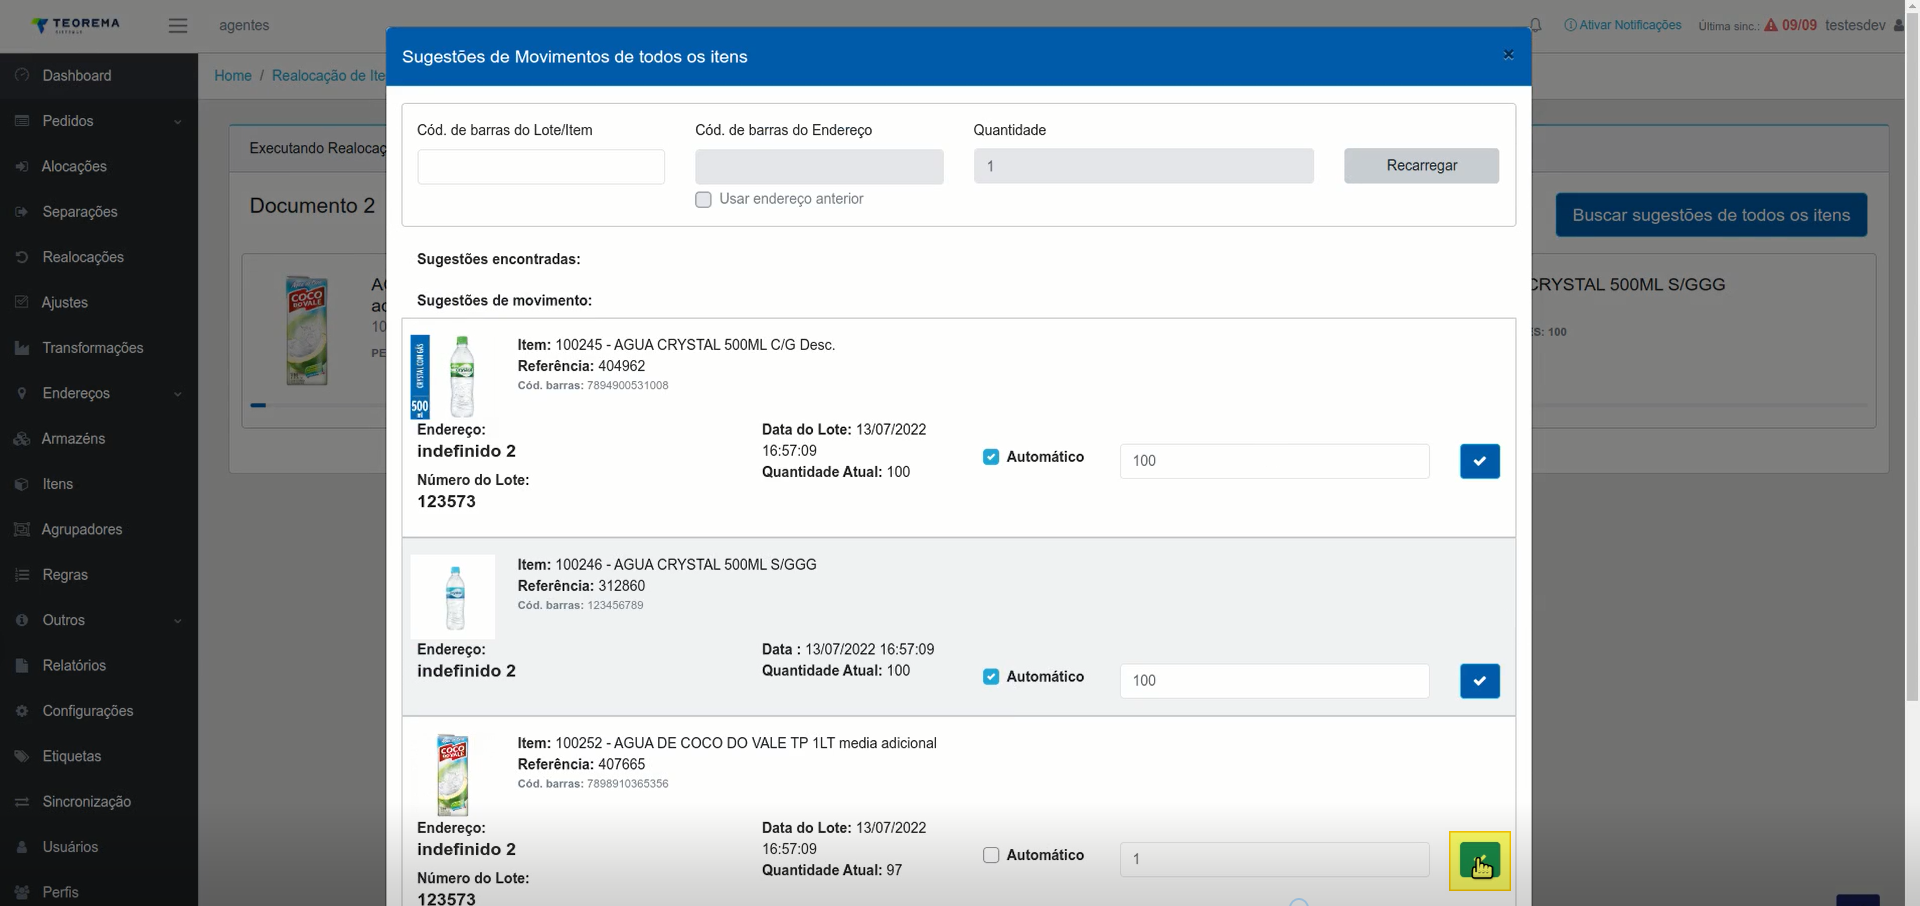Enable Usar endereço anterior checkbox
Viewport: 1920px width, 906px height.
703,200
